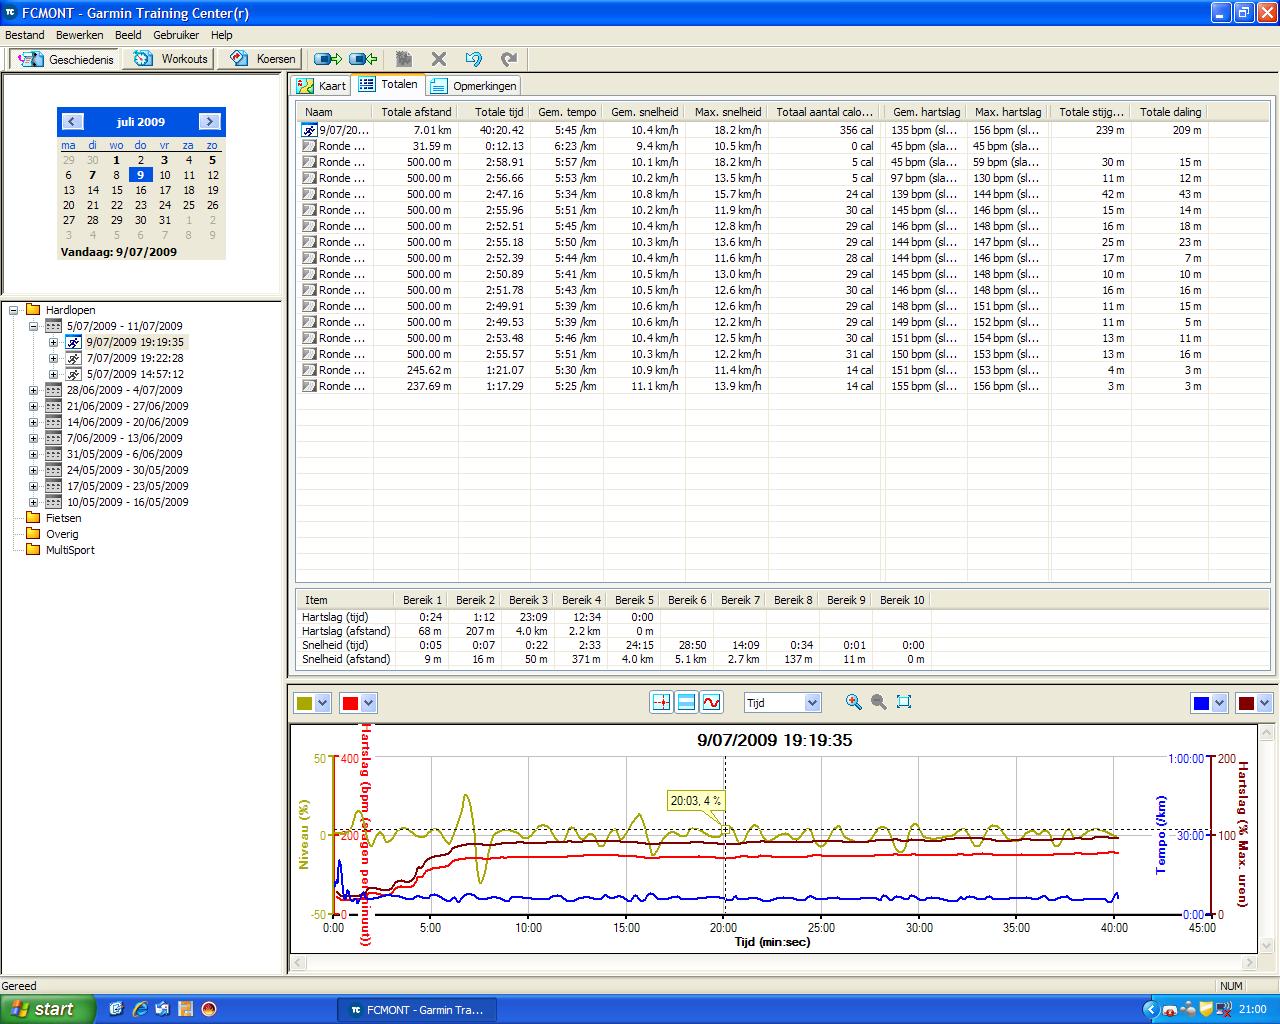Select the 9/07/20... summary row icon
Viewport: 1280px width, 1024px height.
click(x=310, y=130)
